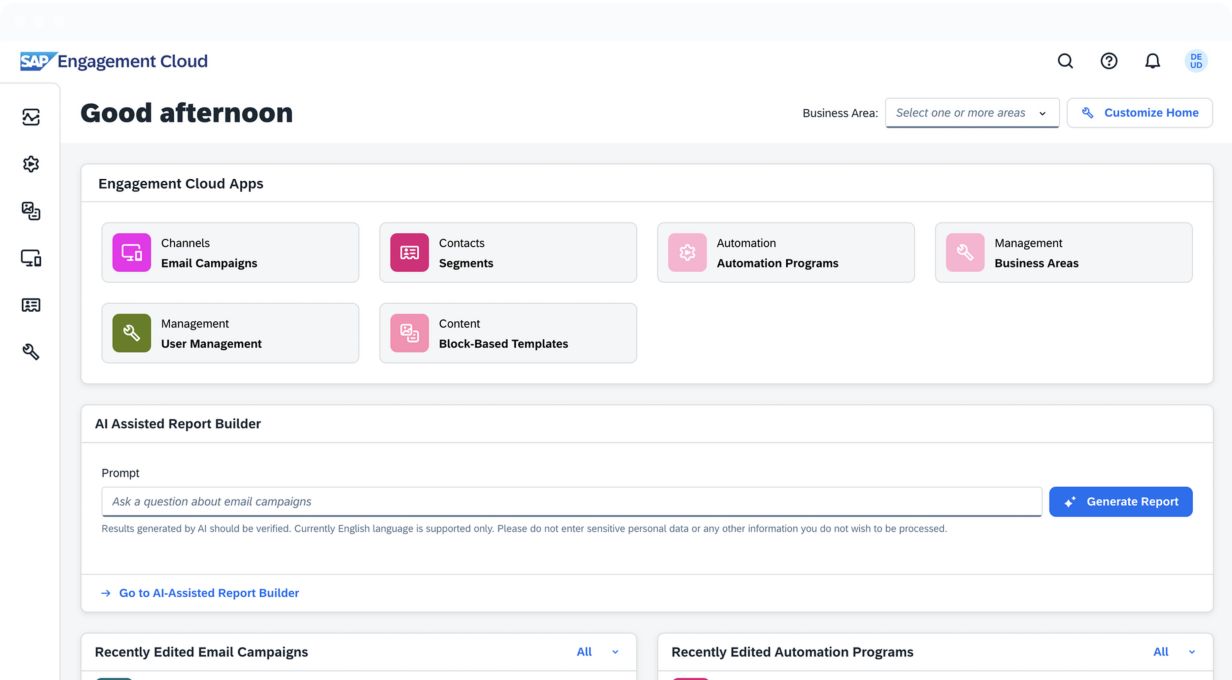
Task: Click the Customize Home button
Action: [1139, 113]
